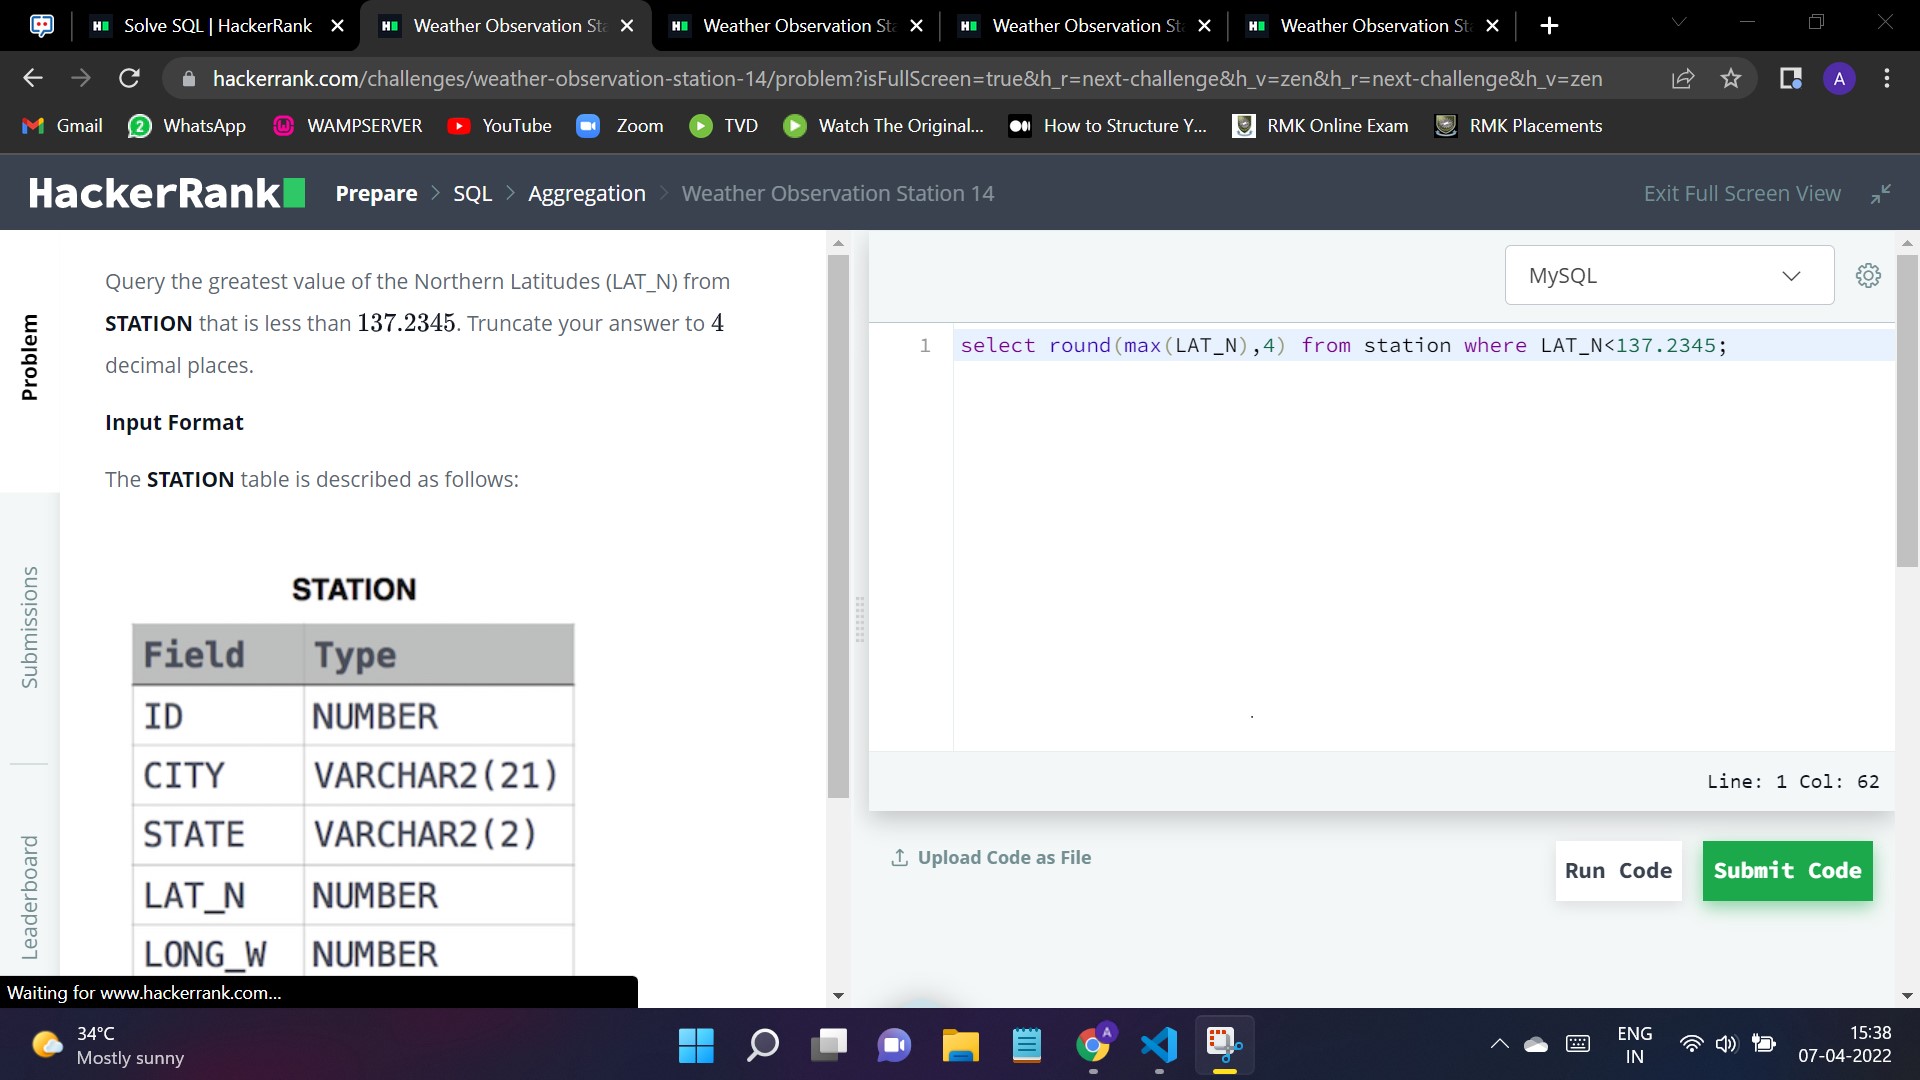Reload the page with the refresh icon
This screenshot has height=1080, width=1920.
tap(129, 78)
